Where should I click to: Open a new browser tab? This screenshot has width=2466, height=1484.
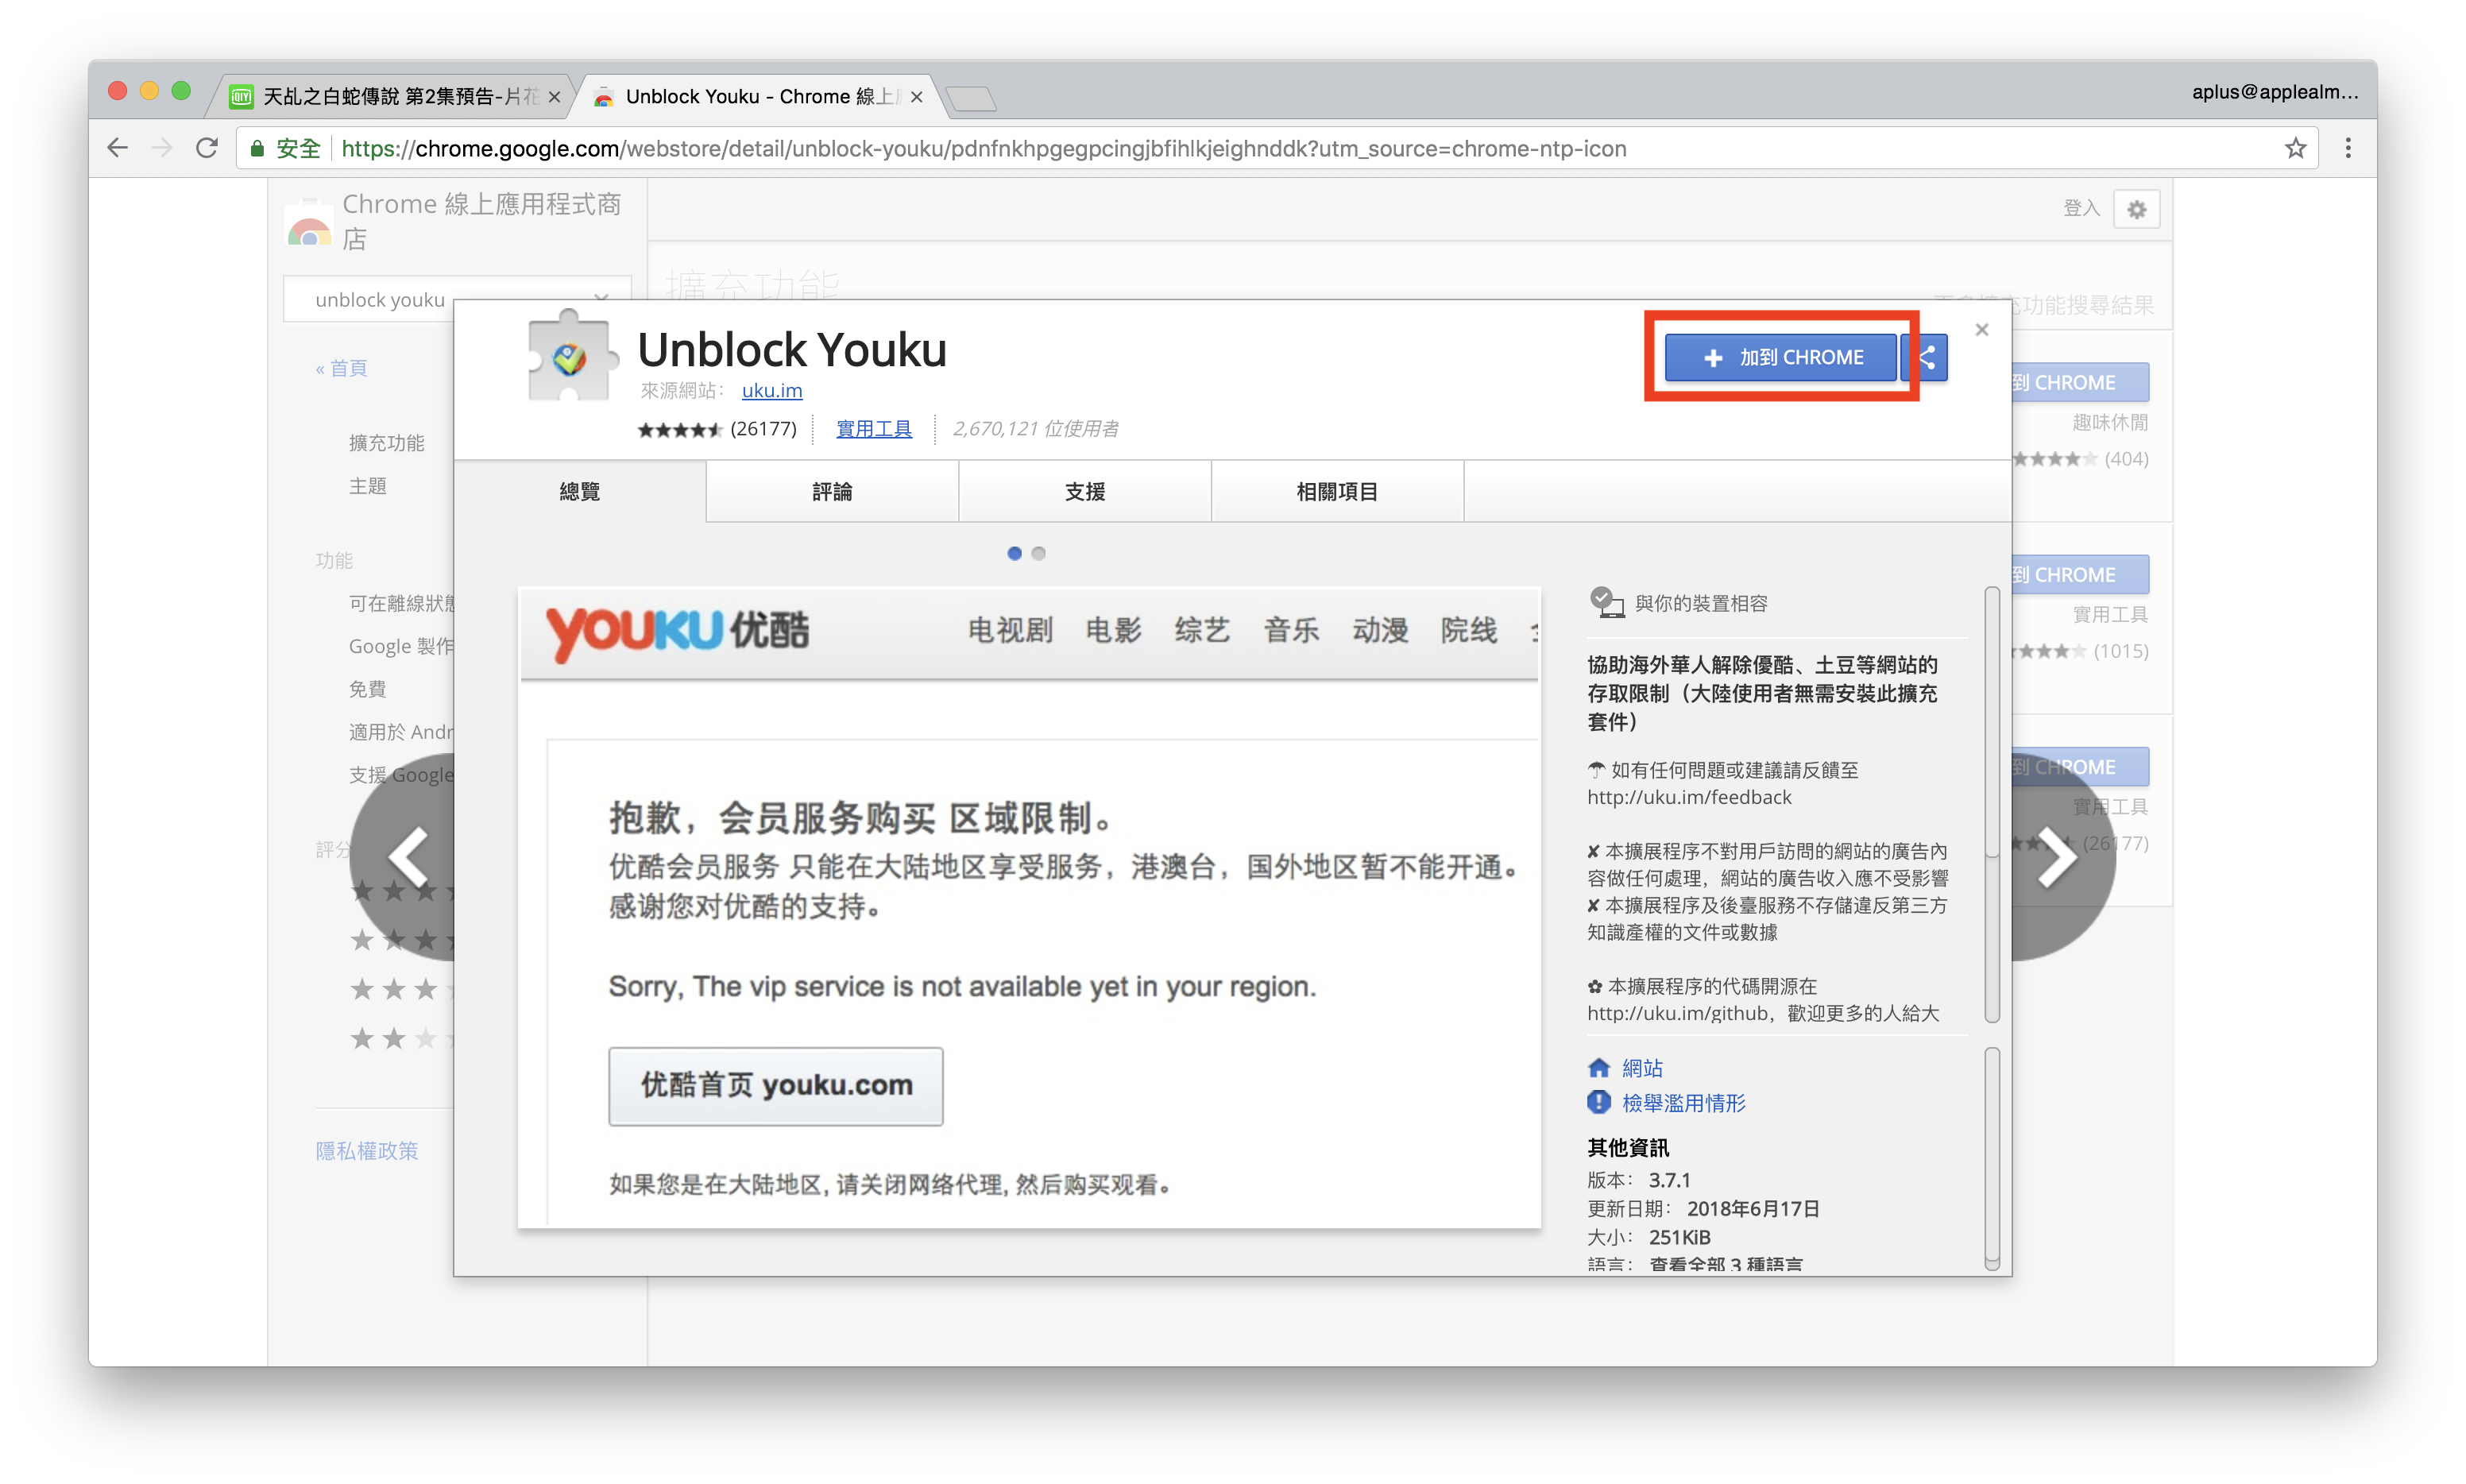pyautogui.click(x=970, y=98)
